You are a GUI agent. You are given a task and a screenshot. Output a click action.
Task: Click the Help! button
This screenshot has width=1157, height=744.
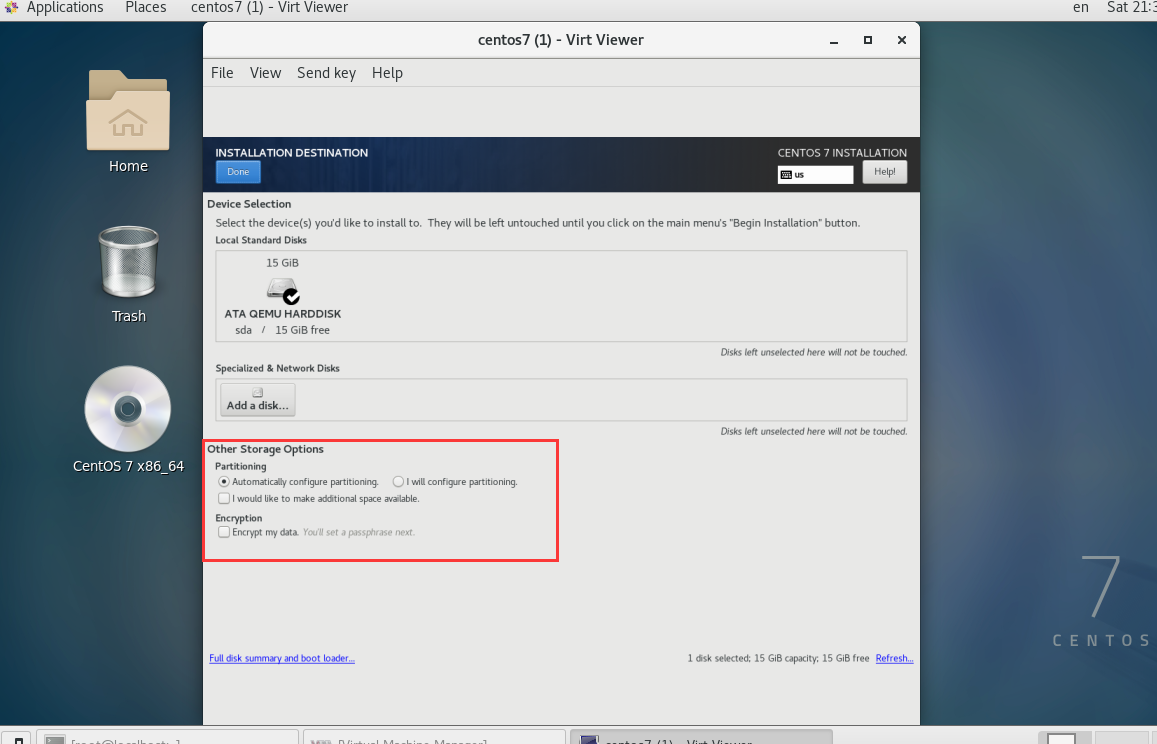pyautogui.click(x=885, y=172)
